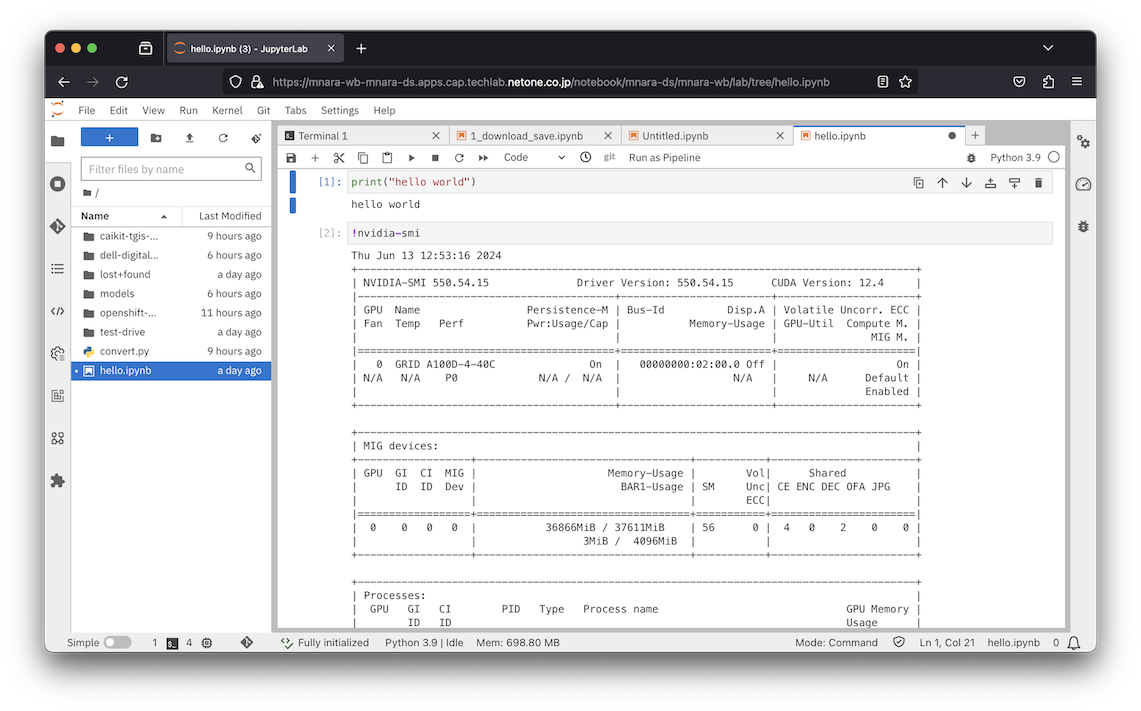Open the Code Snippets sidebar panel

pos(57,311)
